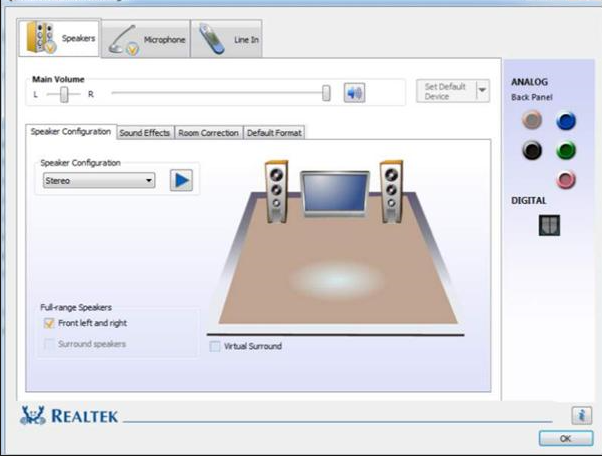
Task: Click the DIGITAL heading text
Action: click(529, 201)
